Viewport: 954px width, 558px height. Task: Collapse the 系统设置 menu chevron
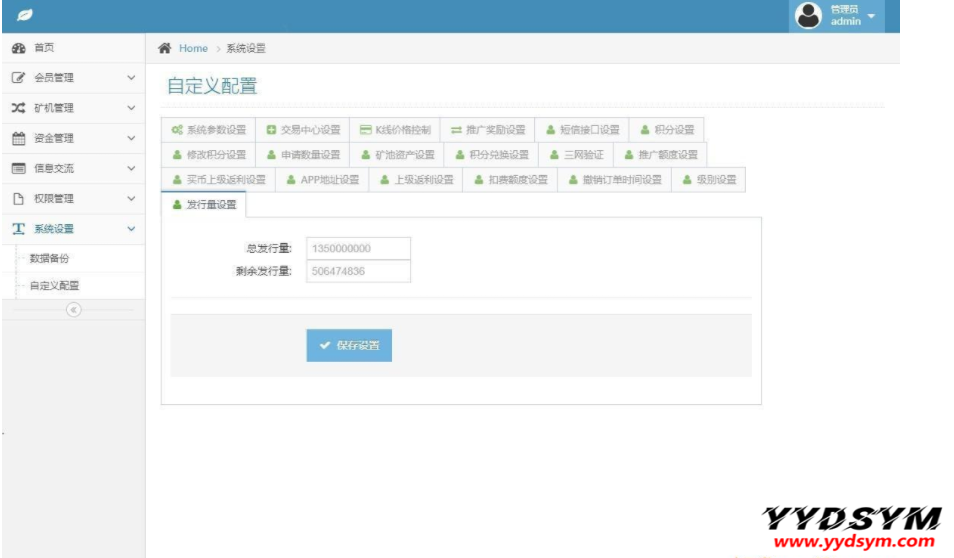[x=131, y=229]
